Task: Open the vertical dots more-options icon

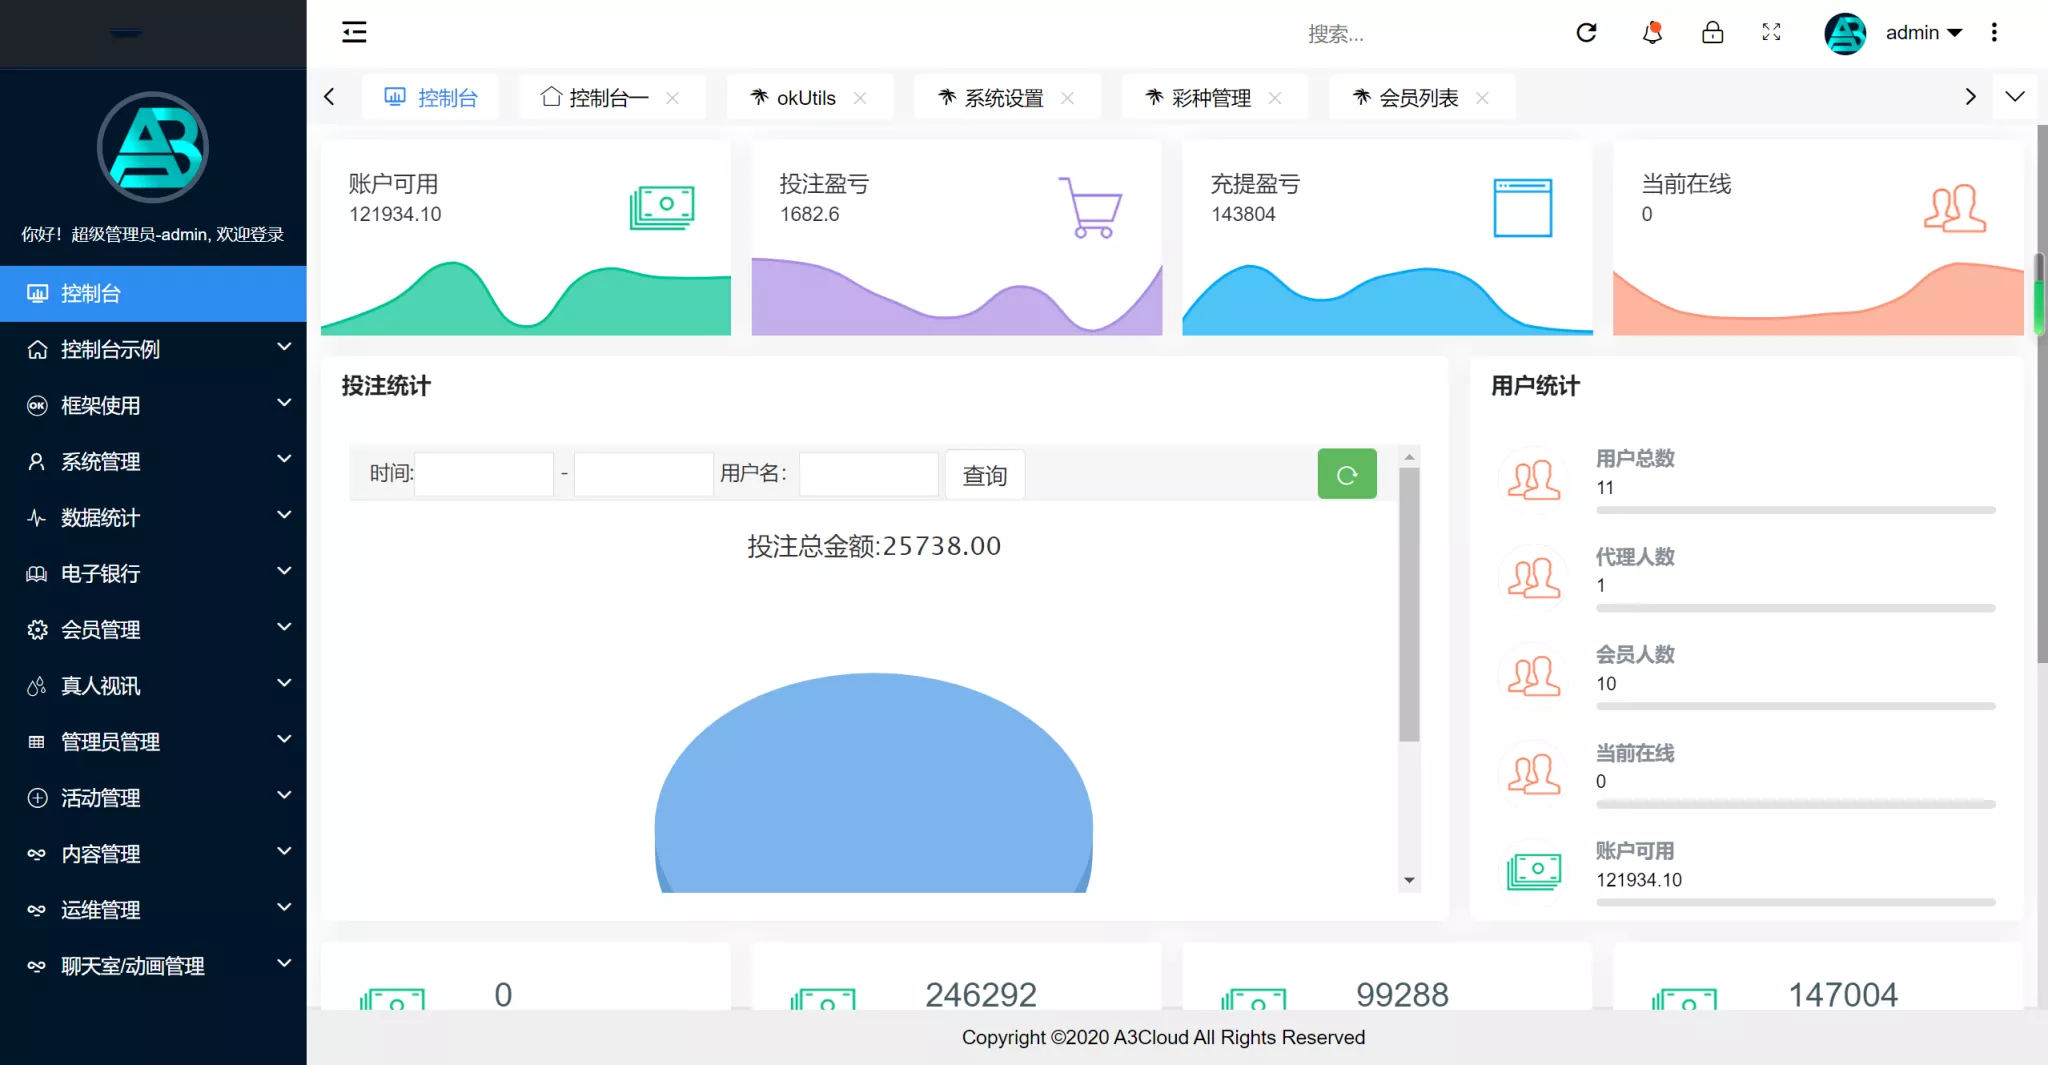Action: 1995,33
